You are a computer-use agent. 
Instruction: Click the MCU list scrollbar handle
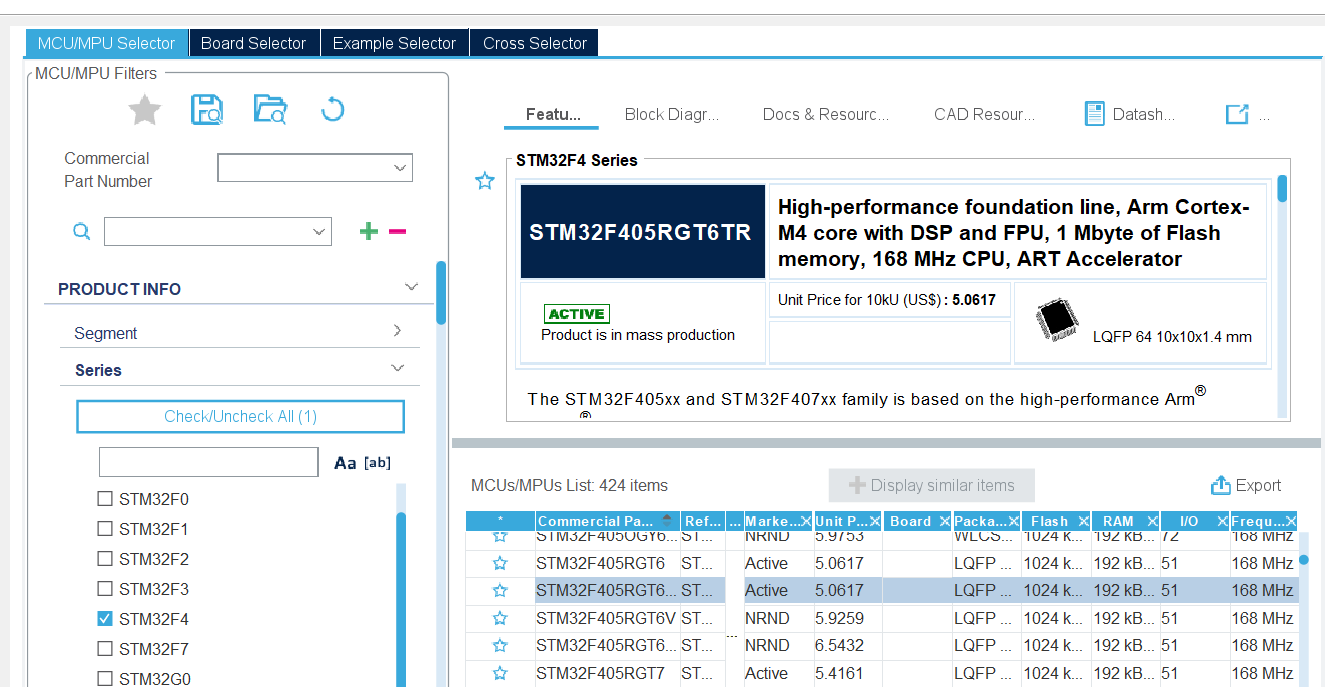click(x=1303, y=559)
